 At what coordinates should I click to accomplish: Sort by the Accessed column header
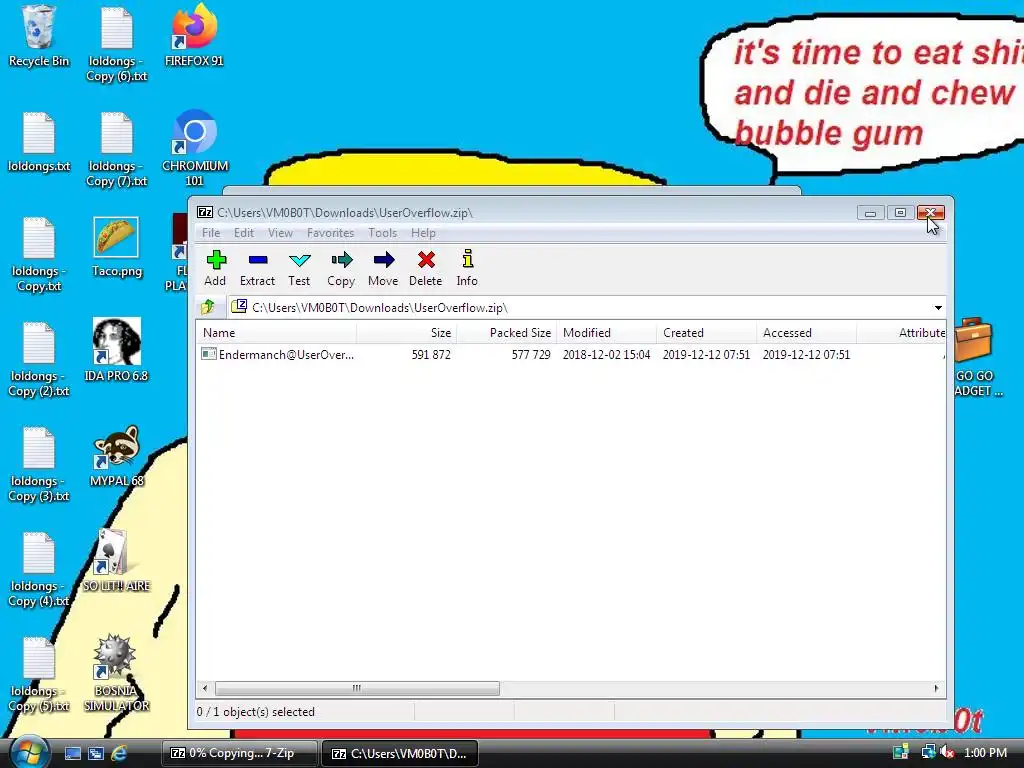(x=806, y=333)
